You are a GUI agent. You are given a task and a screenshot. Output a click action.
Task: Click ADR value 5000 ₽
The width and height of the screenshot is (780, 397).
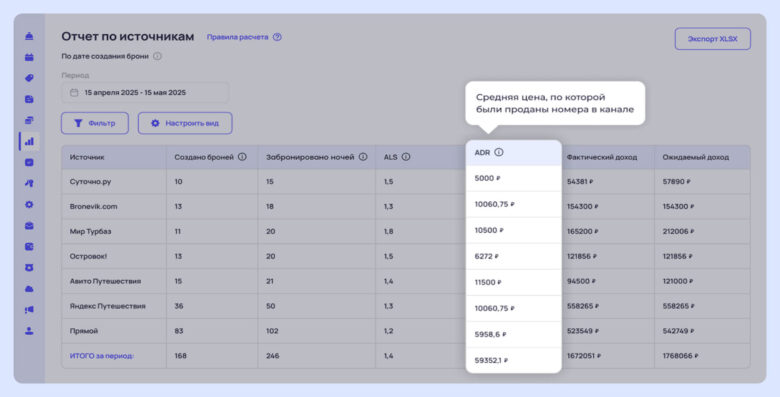[x=488, y=178]
